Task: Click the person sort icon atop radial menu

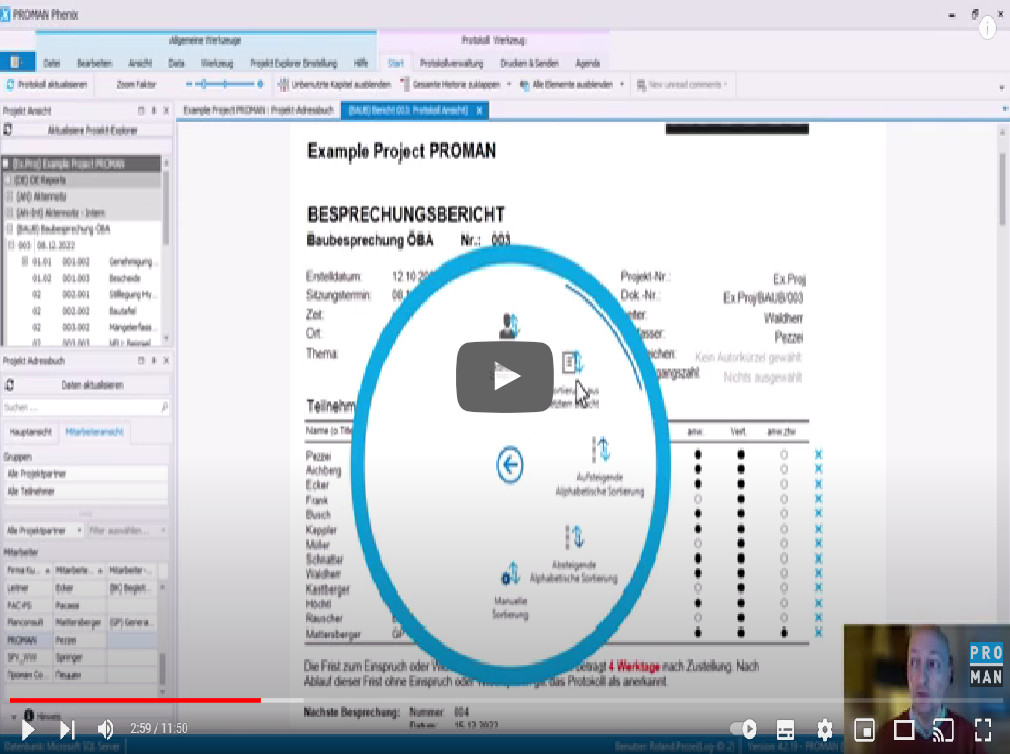Action: (x=509, y=325)
